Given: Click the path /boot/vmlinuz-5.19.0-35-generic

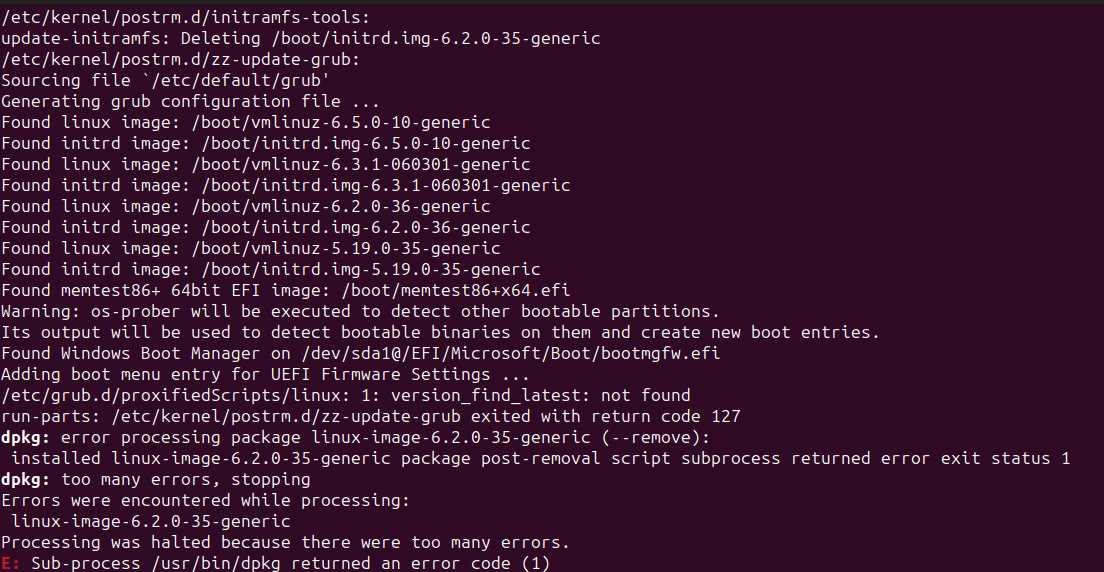Looking at the screenshot, I should pos(350,248).
